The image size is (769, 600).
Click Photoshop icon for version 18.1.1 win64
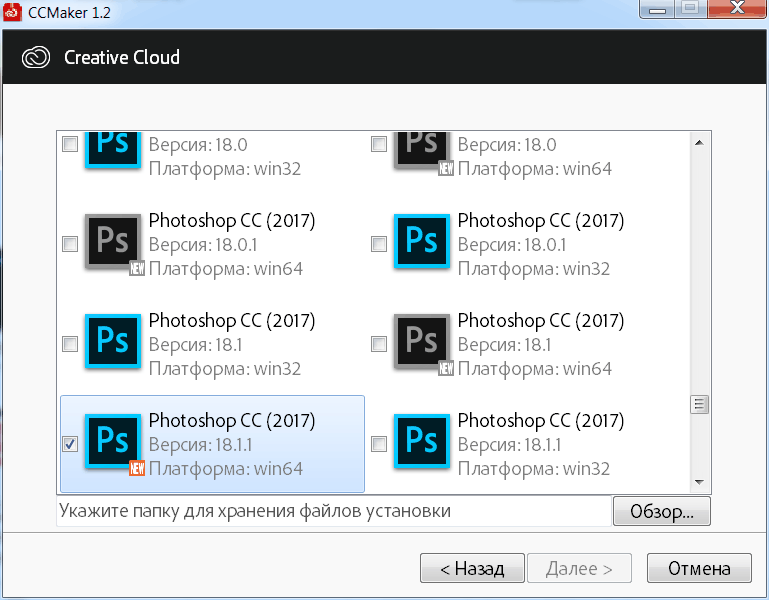pos(113,442)
